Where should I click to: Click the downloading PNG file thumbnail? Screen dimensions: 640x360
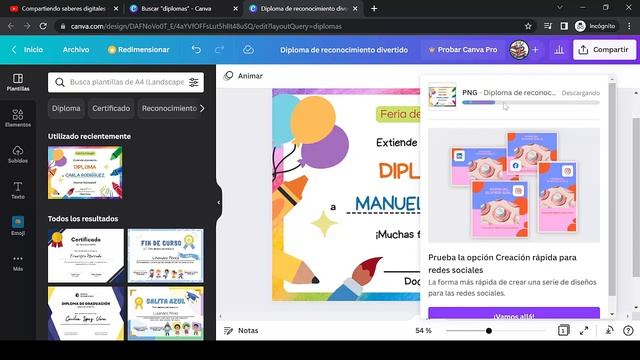pos(442,96)
